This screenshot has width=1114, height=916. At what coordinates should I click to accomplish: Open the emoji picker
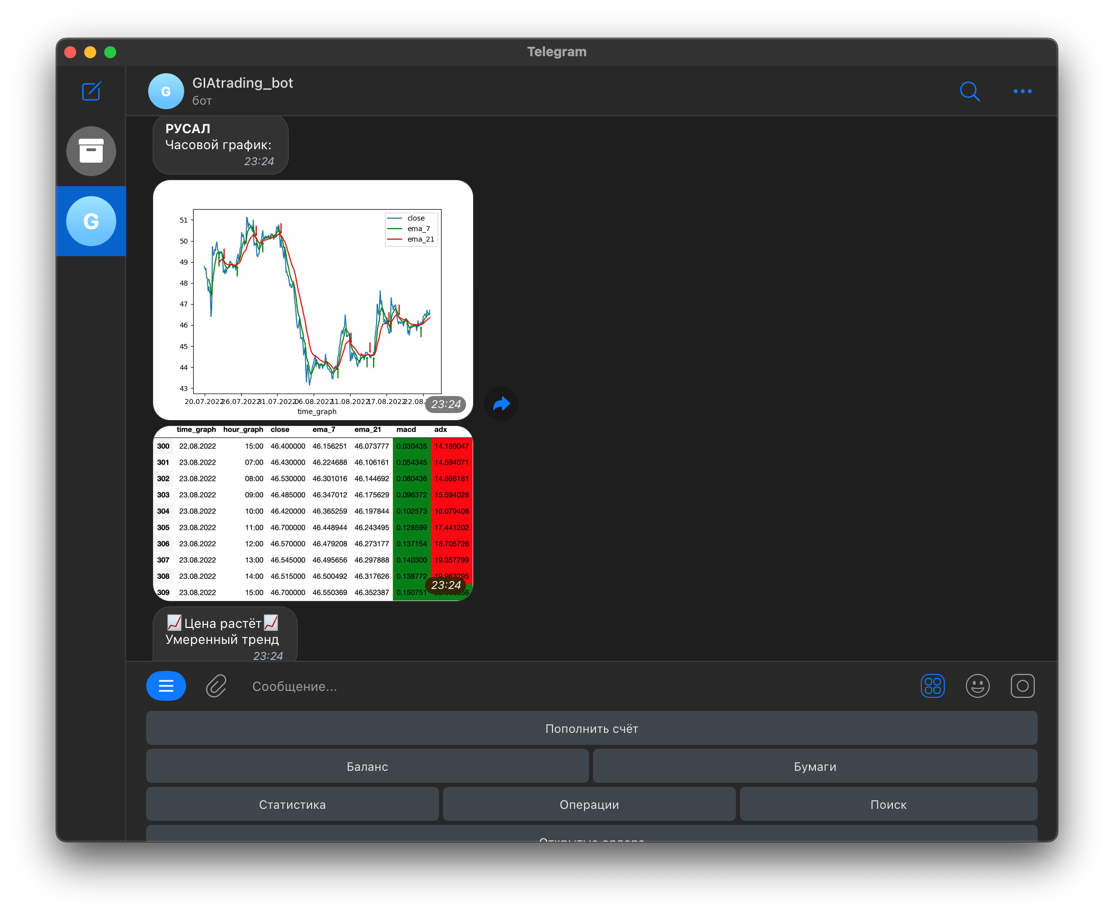tap(978, 686)
